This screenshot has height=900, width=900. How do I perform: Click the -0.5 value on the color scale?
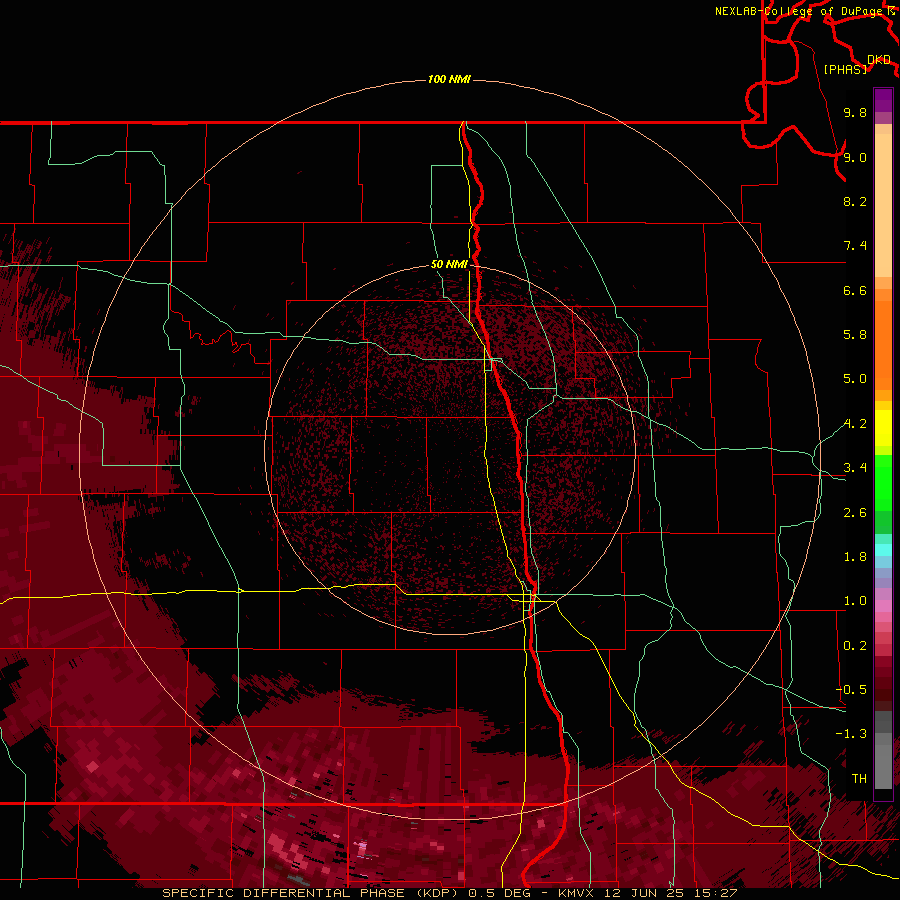(x=851, y=690)
